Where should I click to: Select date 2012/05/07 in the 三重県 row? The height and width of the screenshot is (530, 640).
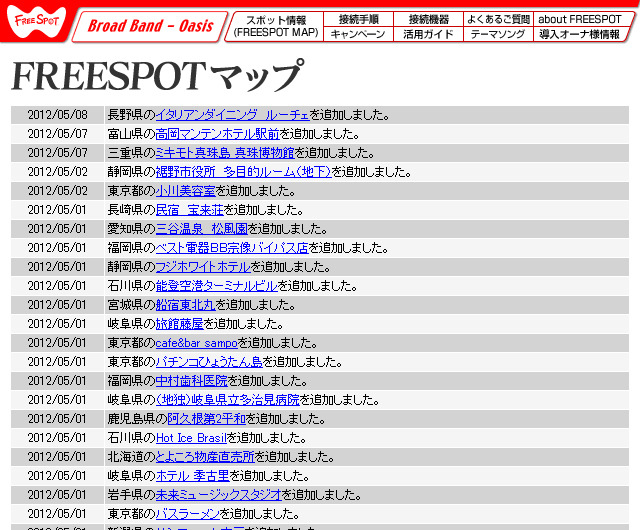[58, 153]
